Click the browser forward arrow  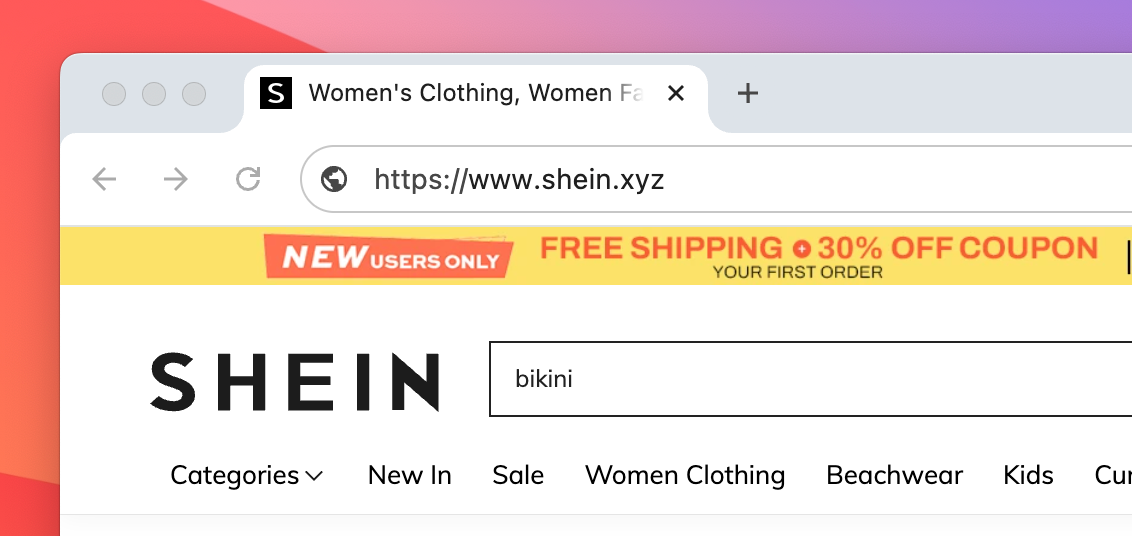(176, 179)
